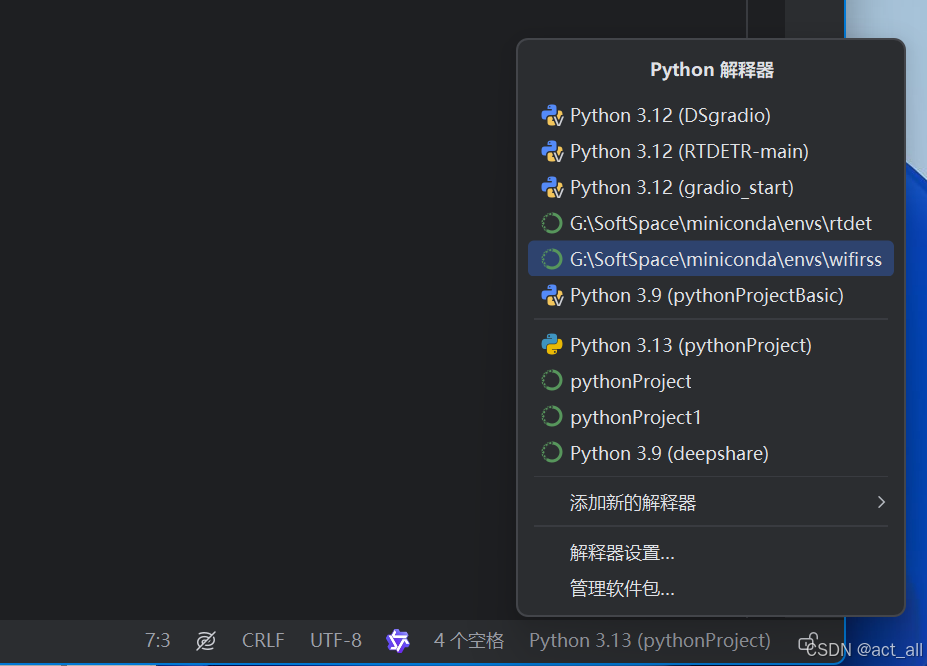Select the highlighted wifirss interpreter entry
927x666 pixels.
(x=710, y=259)
